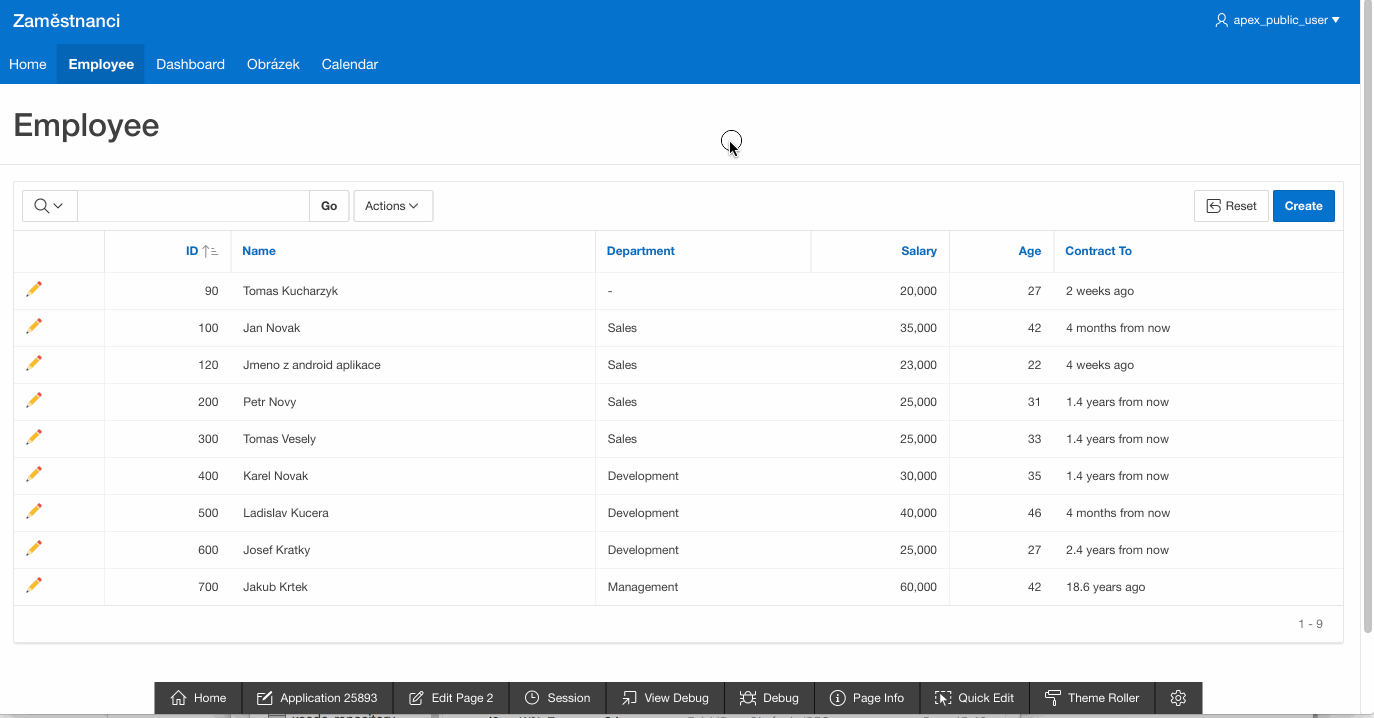Expand the apex_public_user account menu
The image size is (1374, 718).
(1277, 20)
